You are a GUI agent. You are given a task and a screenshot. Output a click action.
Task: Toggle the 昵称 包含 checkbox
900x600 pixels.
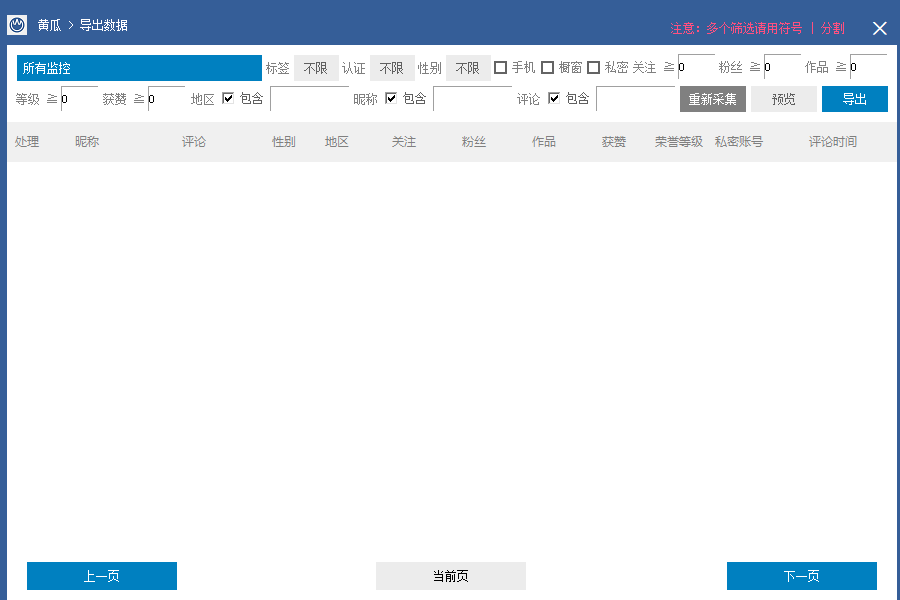[391, 98]
